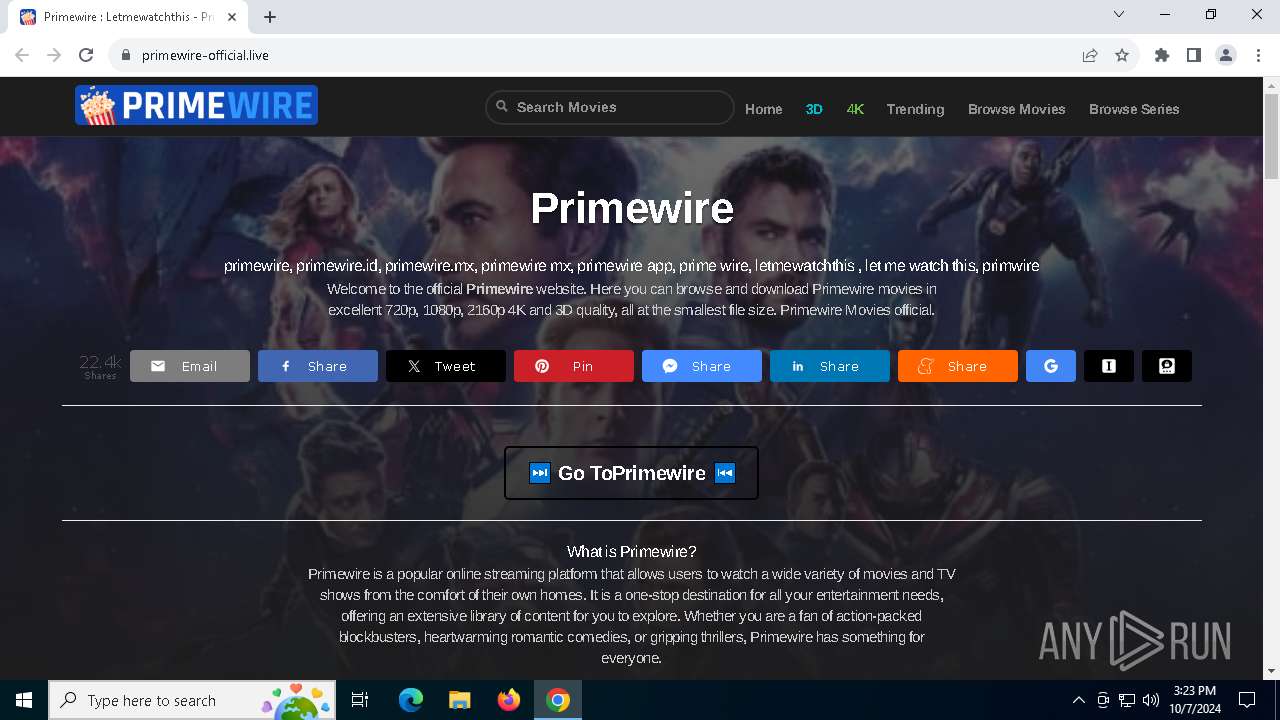Reload the page
Image resolution: width=1280 pixels, height=720 pixels.
[x=86, y=55]
